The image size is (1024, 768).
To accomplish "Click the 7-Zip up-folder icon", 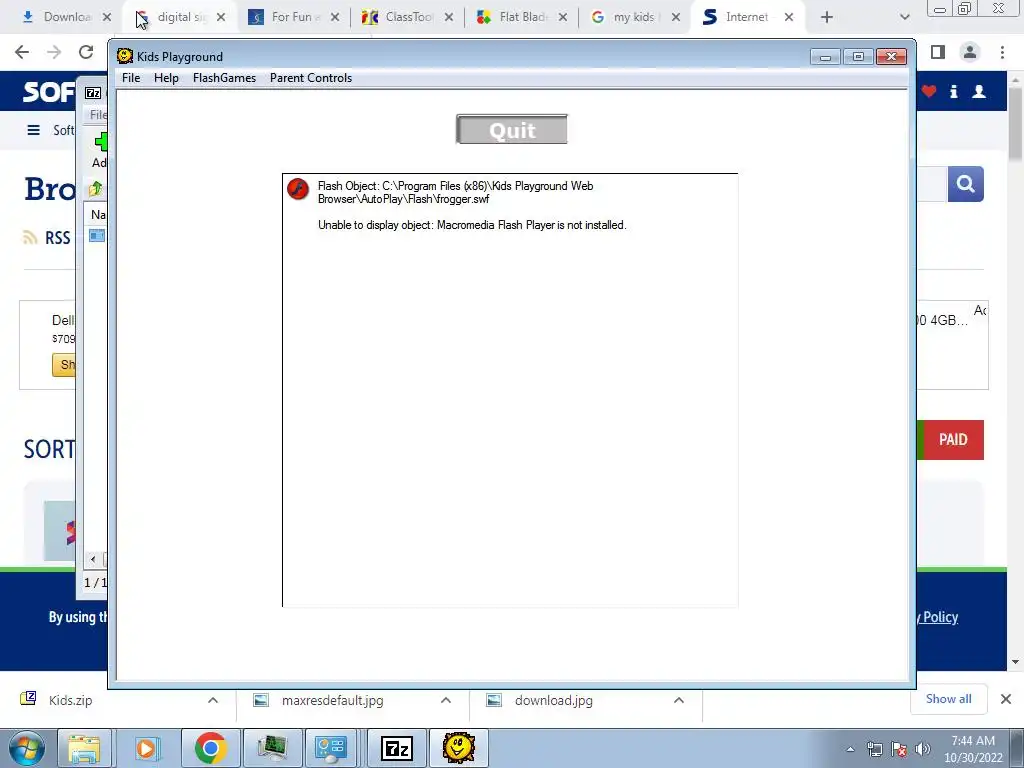I will [95, 189].
